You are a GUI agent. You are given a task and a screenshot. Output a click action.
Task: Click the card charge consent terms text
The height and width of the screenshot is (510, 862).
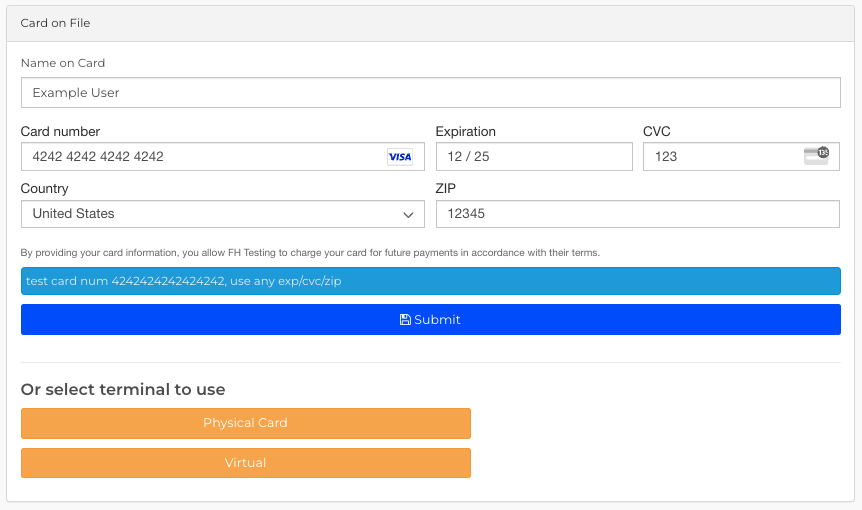[x=310, y=253]
